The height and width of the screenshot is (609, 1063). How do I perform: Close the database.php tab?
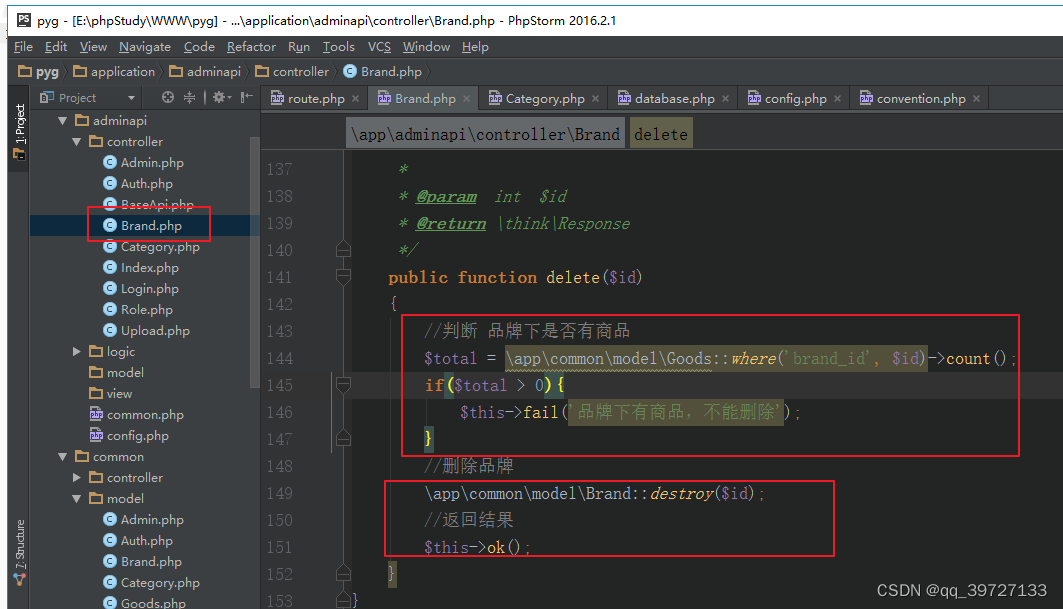click(725, 98)
